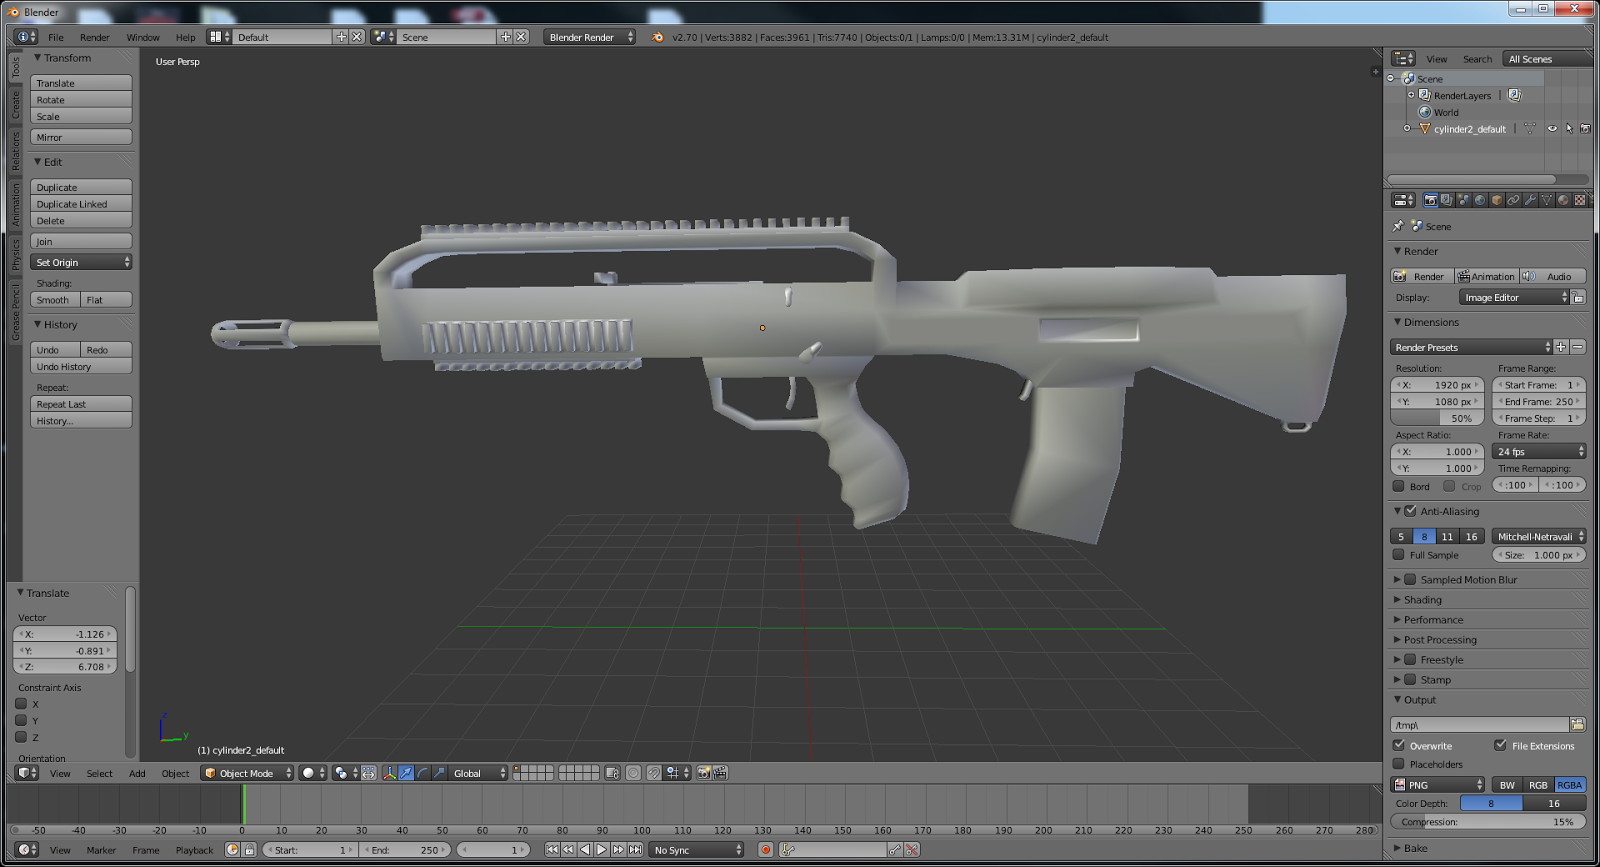Toggle proportional editing circle icon
Screen dimensions: 1600x867
633,773
